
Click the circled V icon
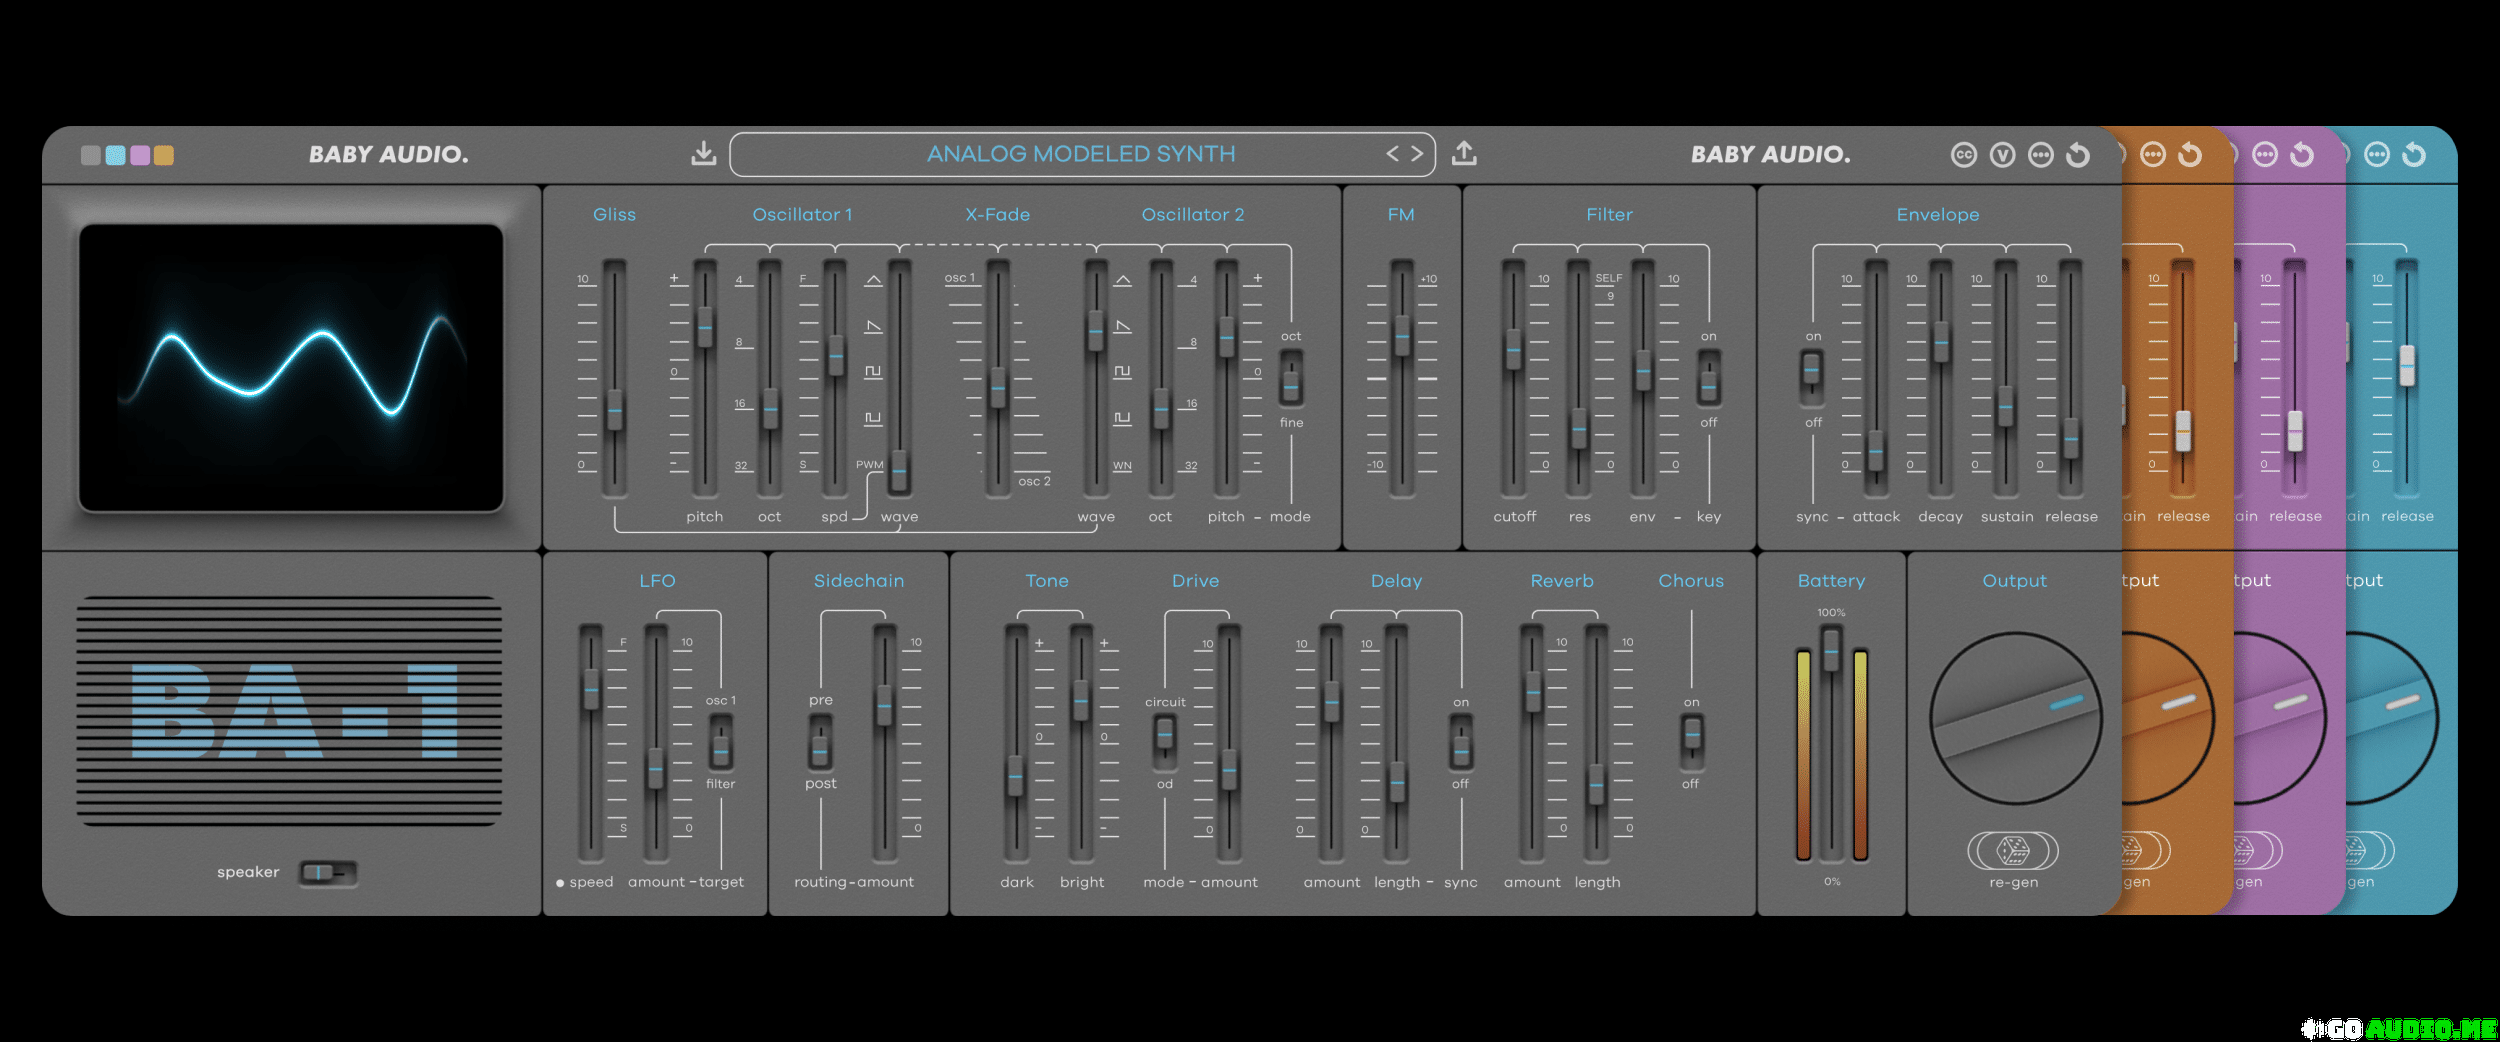click(2002, 155)
